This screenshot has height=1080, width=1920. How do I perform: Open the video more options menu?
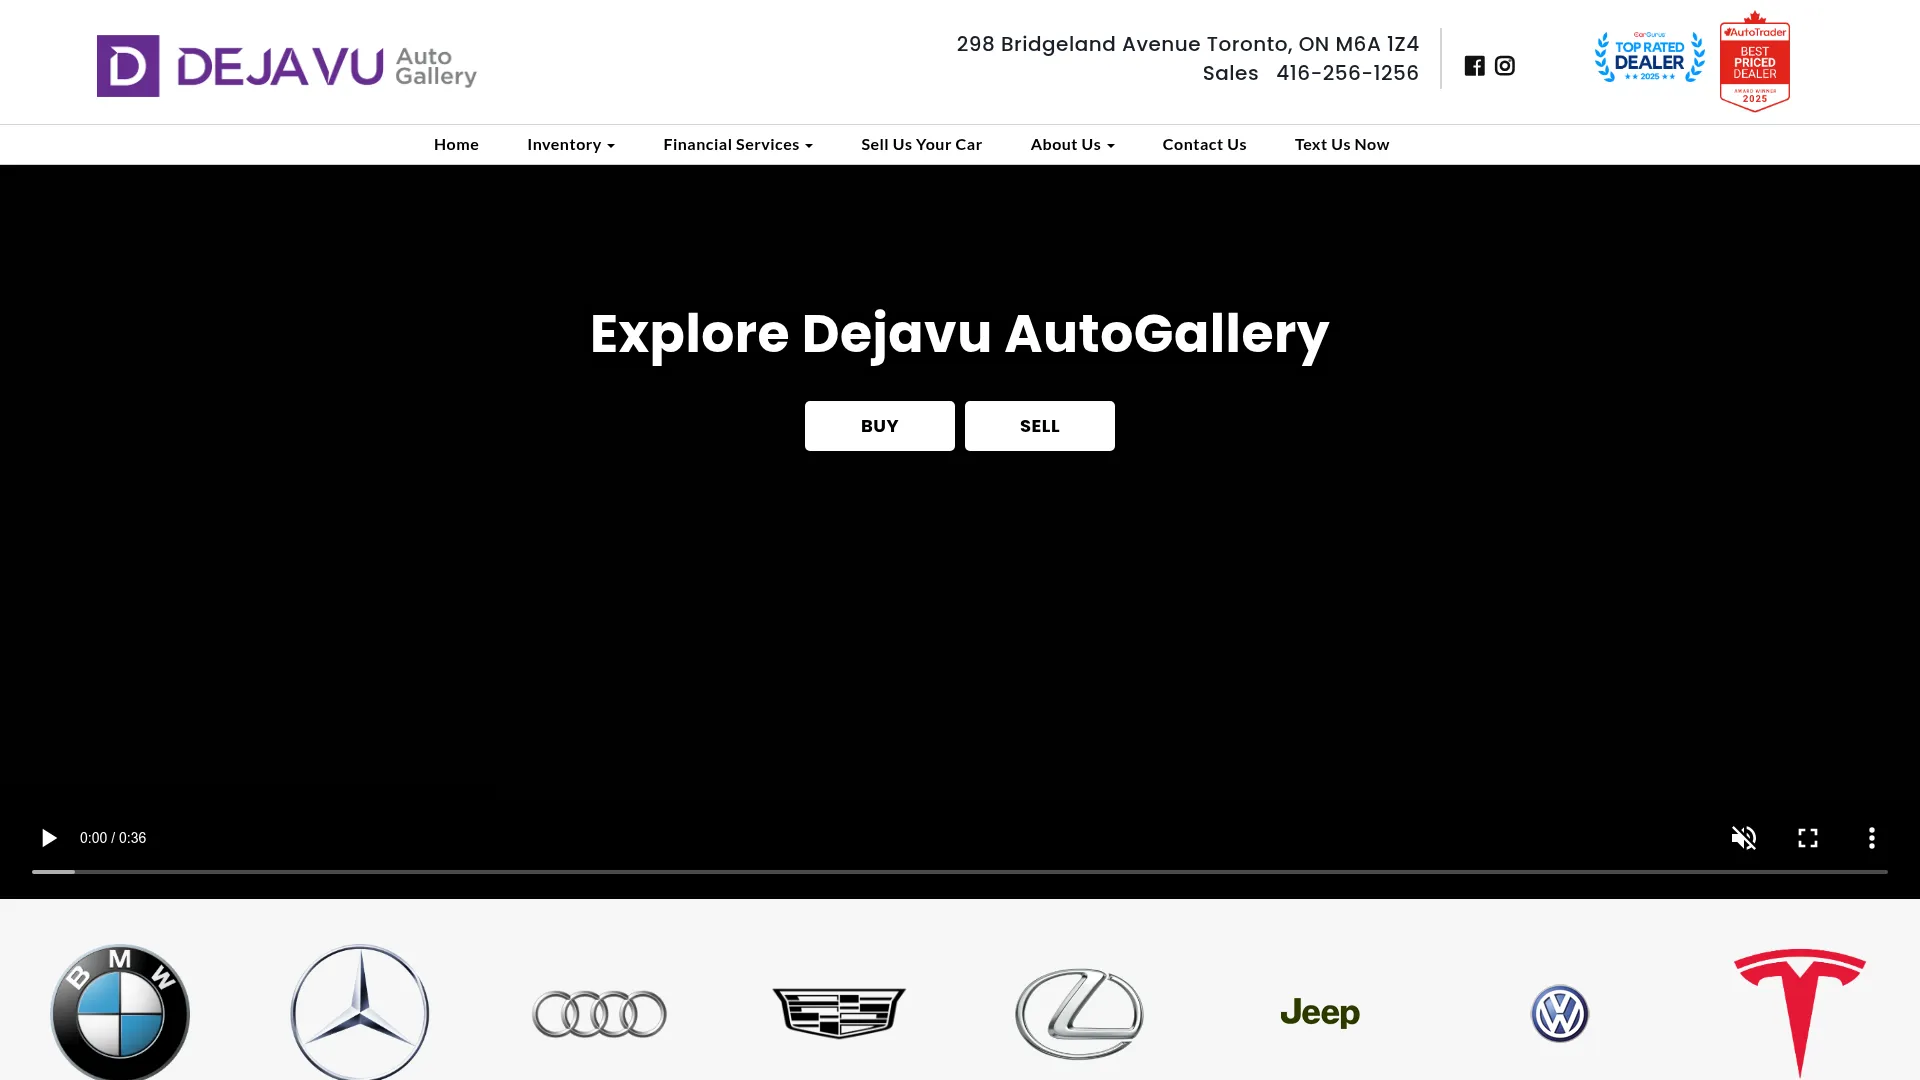[1872, 838]
